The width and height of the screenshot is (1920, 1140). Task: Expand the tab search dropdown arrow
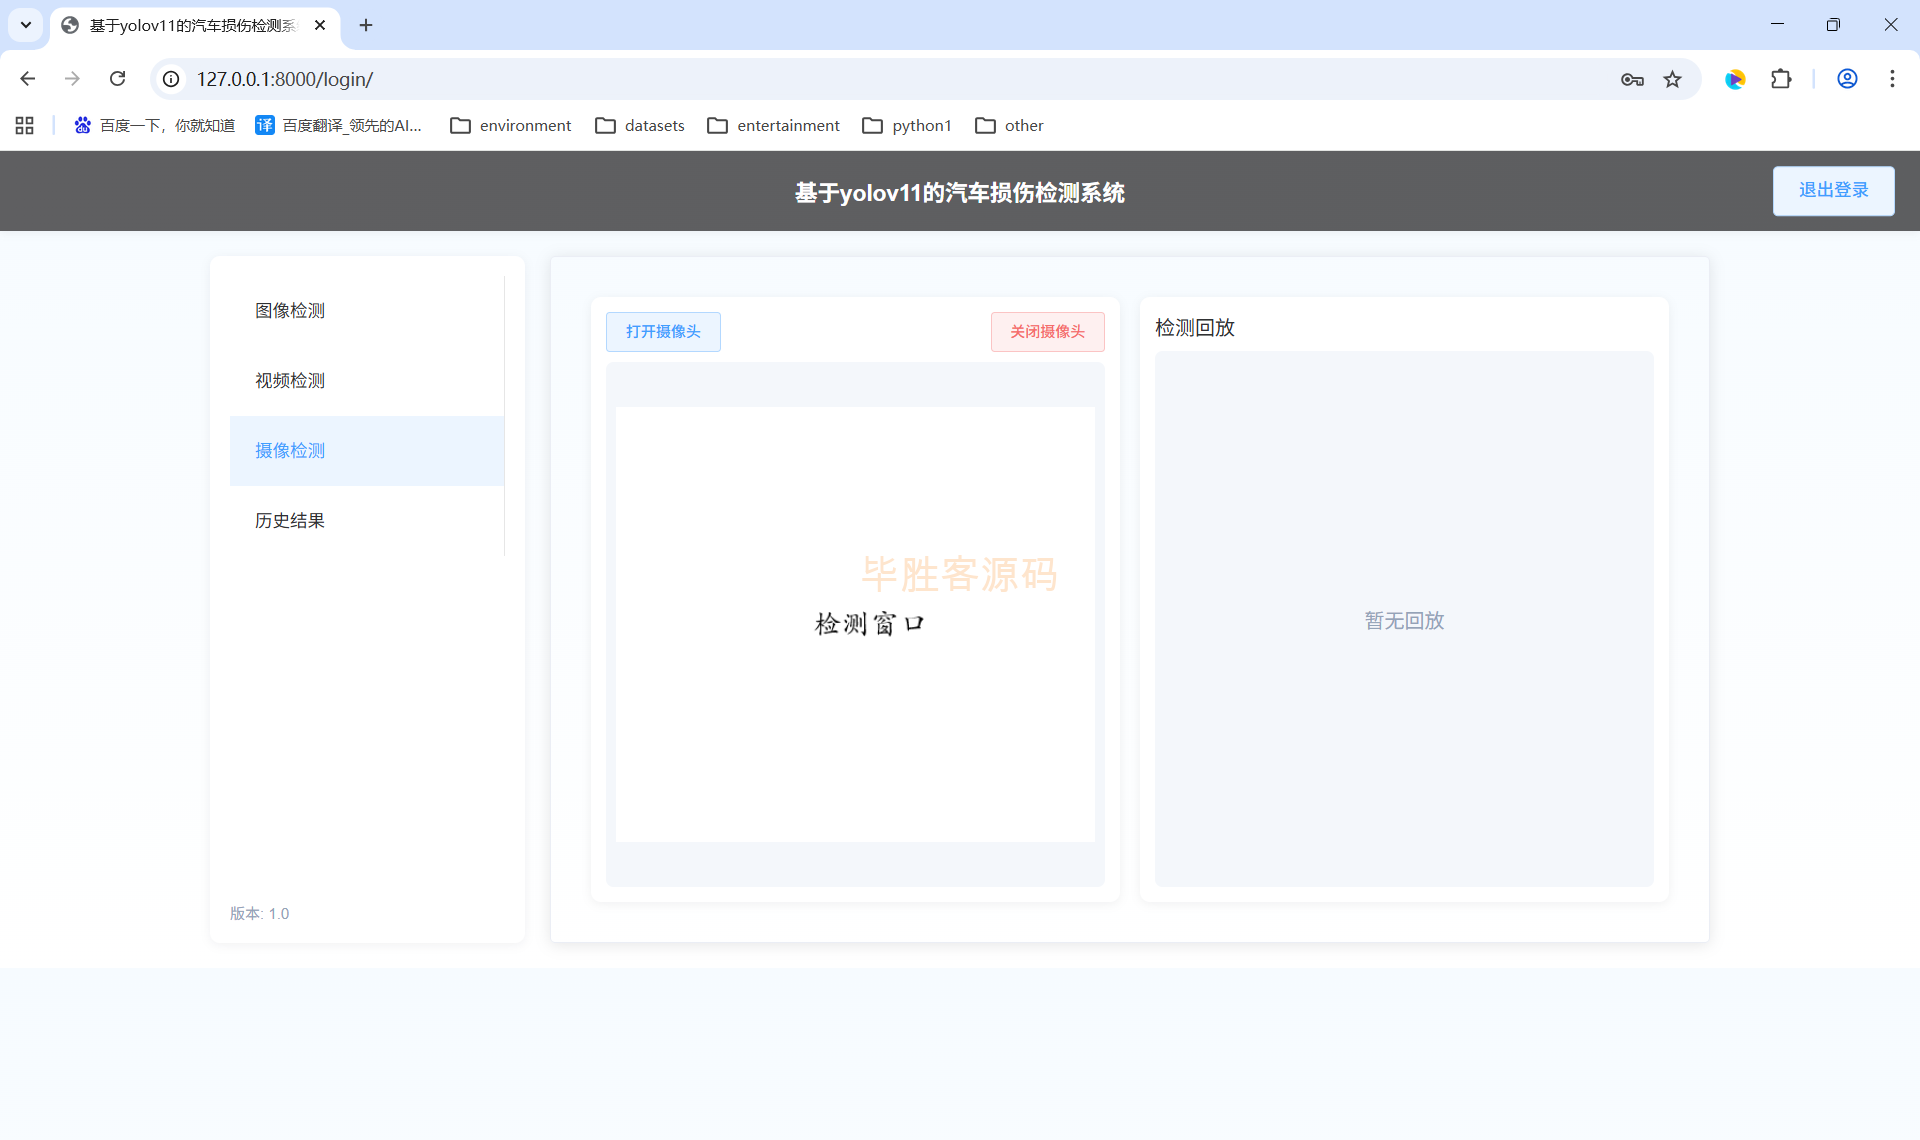click(26, 25)
